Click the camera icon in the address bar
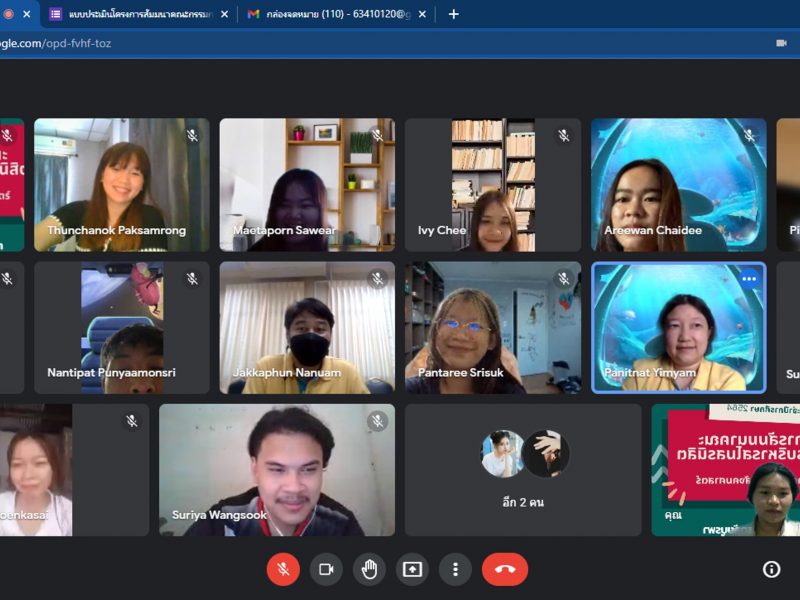The image size is (800, 600). tap(781, 43)
